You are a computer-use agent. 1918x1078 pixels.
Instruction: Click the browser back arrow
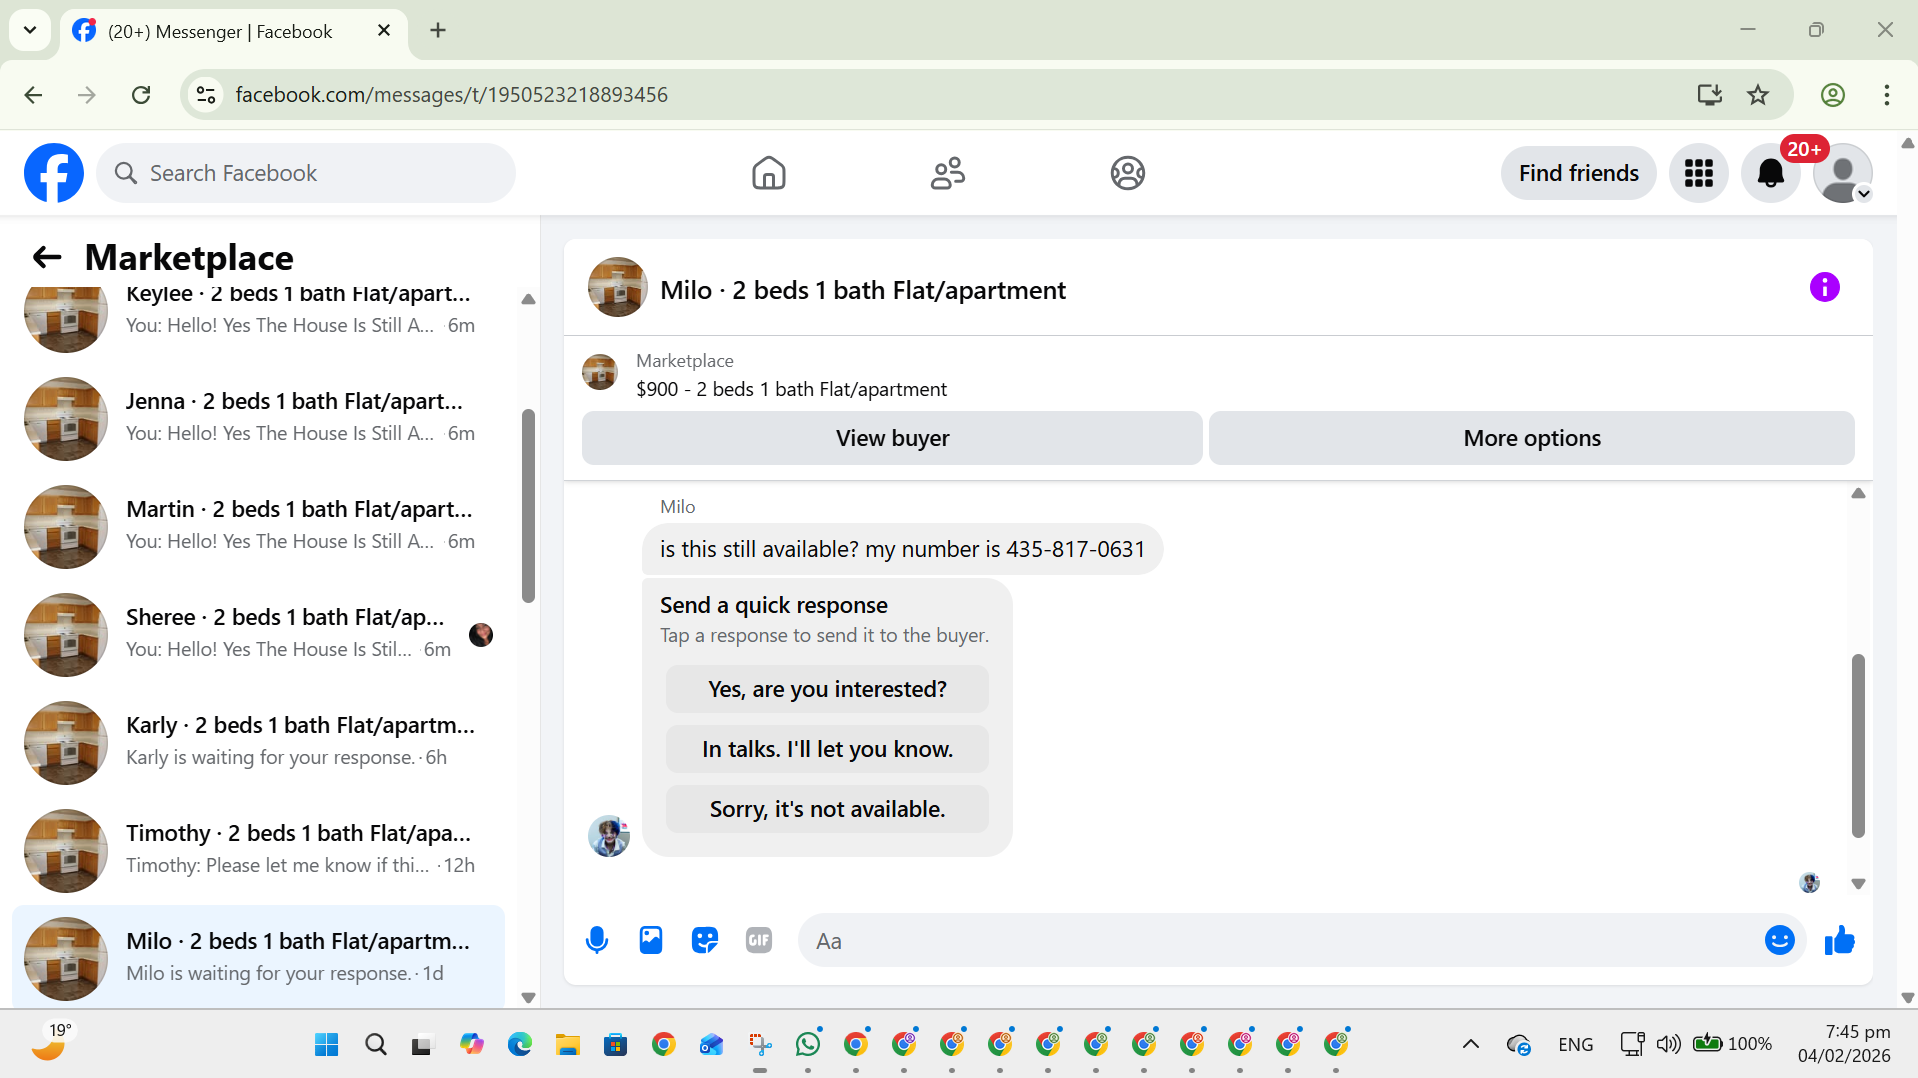pyautogui.click(x=33, y=95)
